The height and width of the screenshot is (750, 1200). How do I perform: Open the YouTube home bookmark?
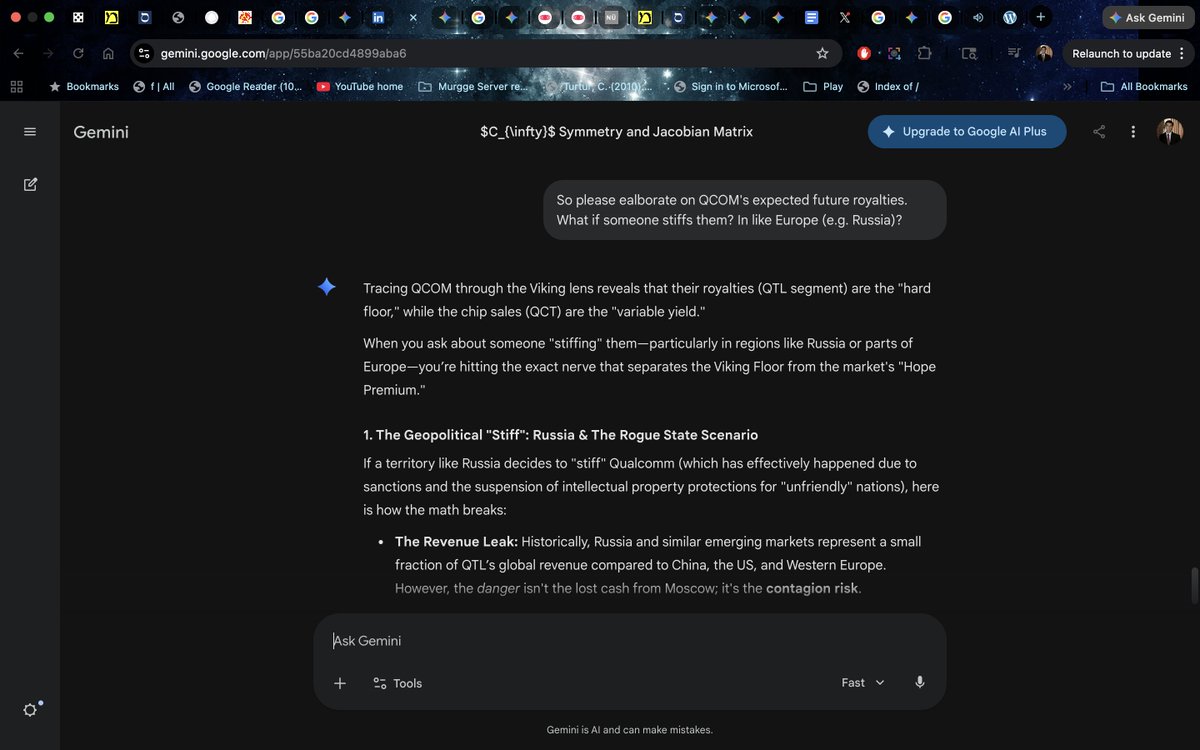click(x=360, y=87)
